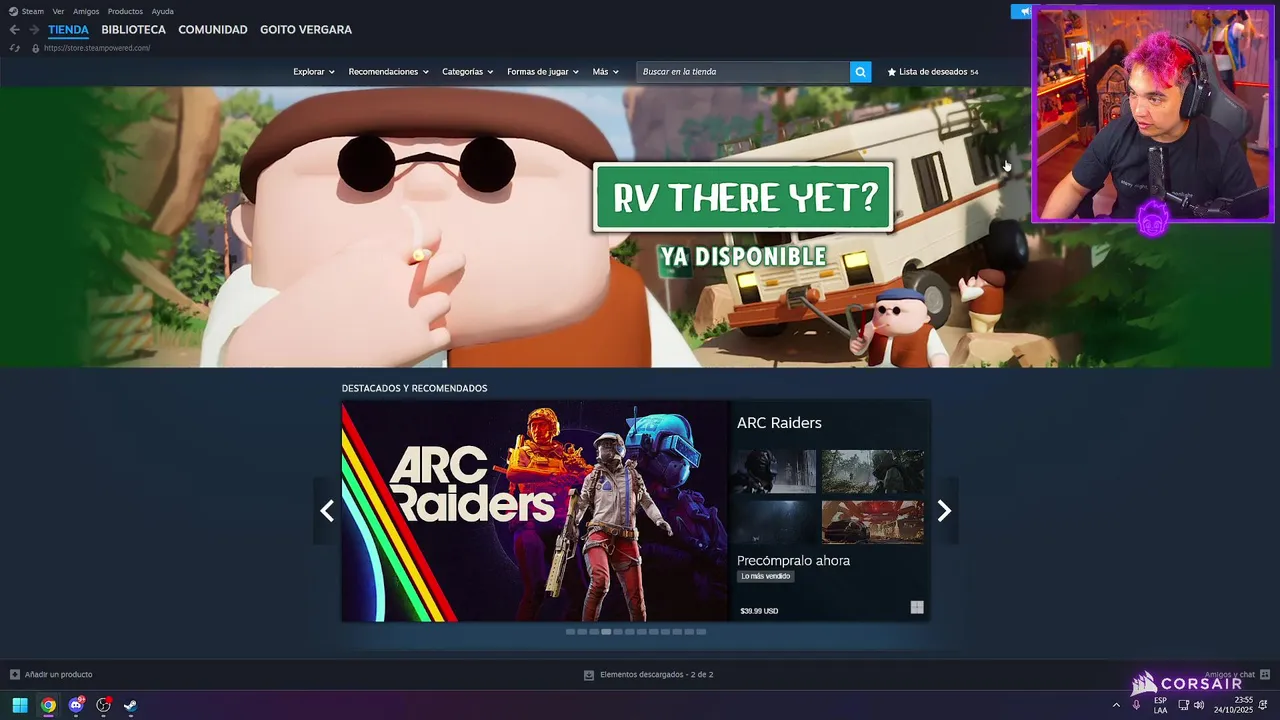Open the megaphone announcements icon
1280x720 pixels.
[x=1024, y=12]
